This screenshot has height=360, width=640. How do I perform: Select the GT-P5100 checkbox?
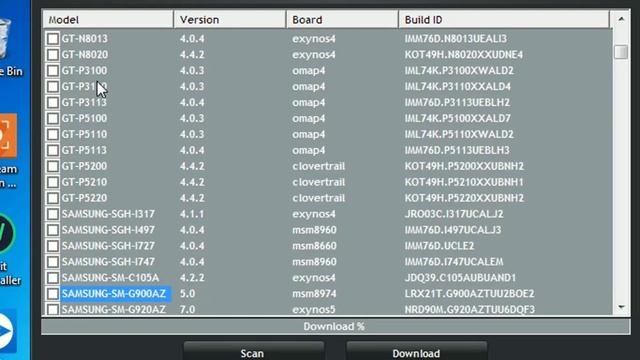tap(53, 118)
